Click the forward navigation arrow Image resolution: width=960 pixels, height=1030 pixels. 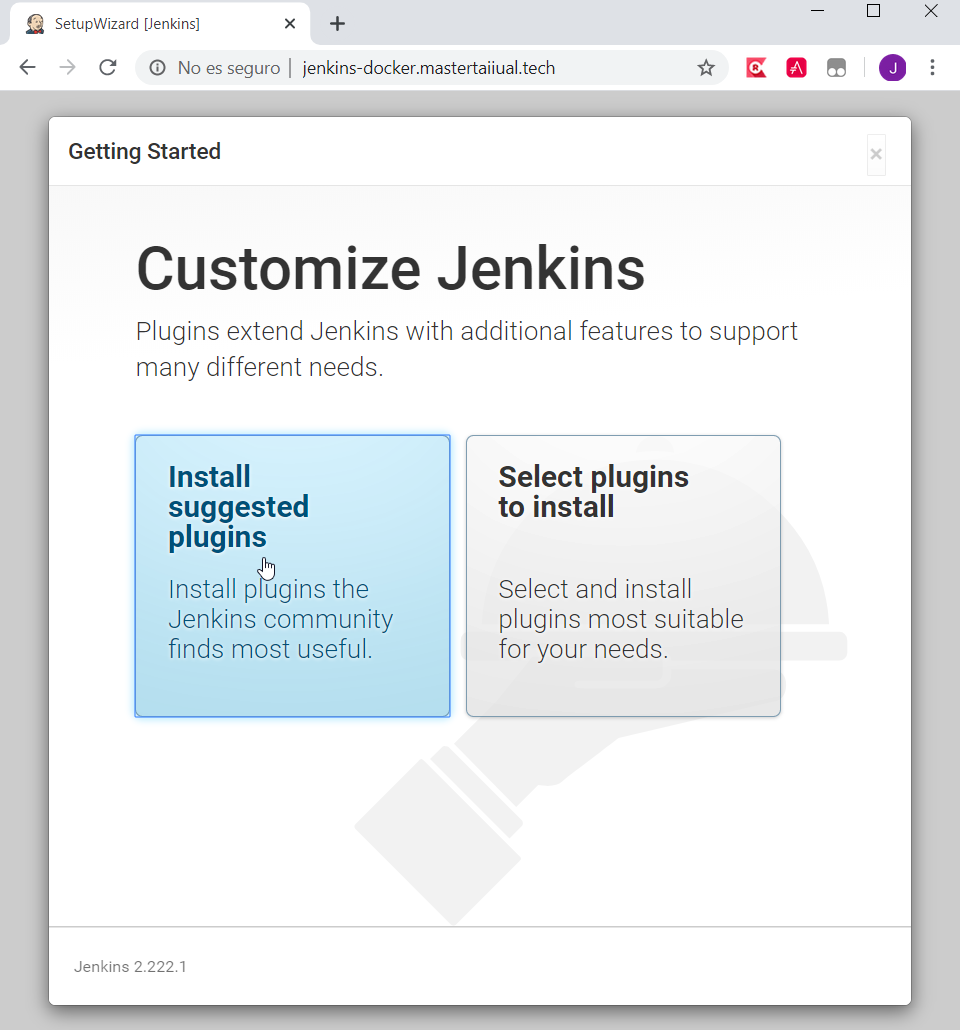pos(67,67)
